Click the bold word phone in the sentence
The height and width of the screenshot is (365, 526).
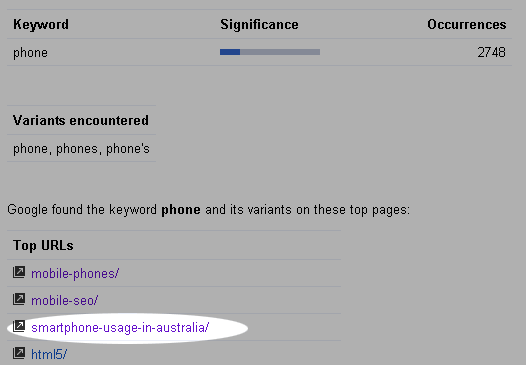click(x=181, y=210)
